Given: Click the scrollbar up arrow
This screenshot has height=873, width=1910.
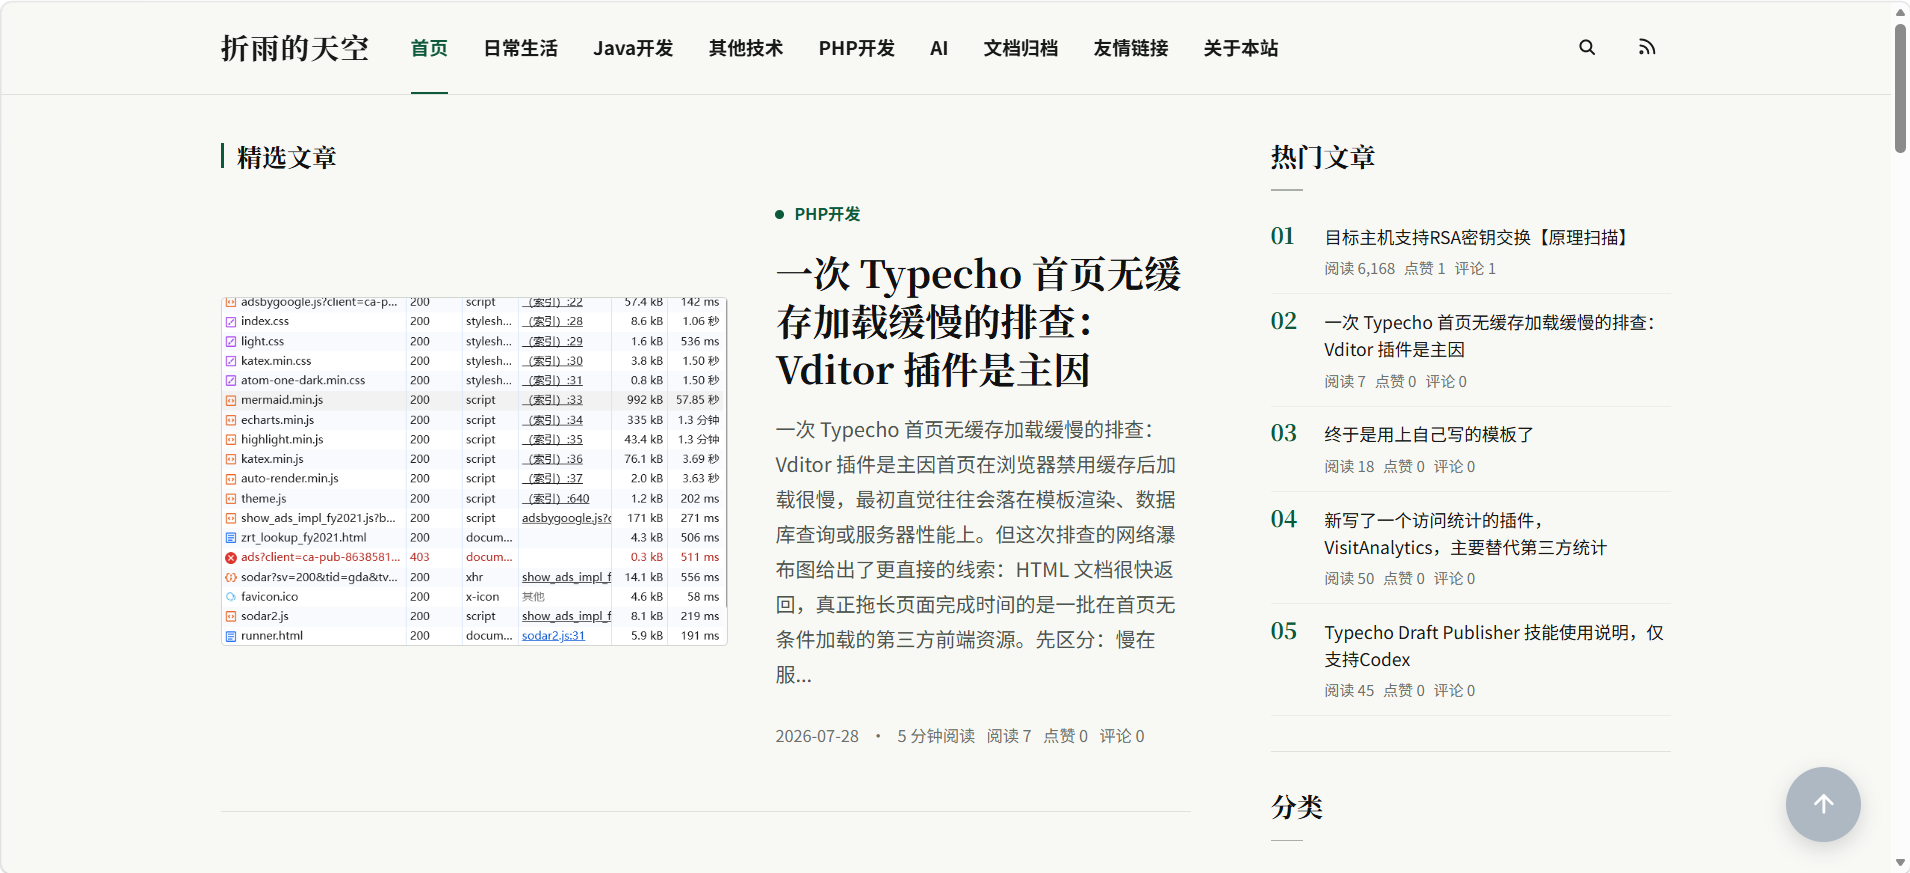Looking at the screenshot, I should click(x=1900, y=11).
